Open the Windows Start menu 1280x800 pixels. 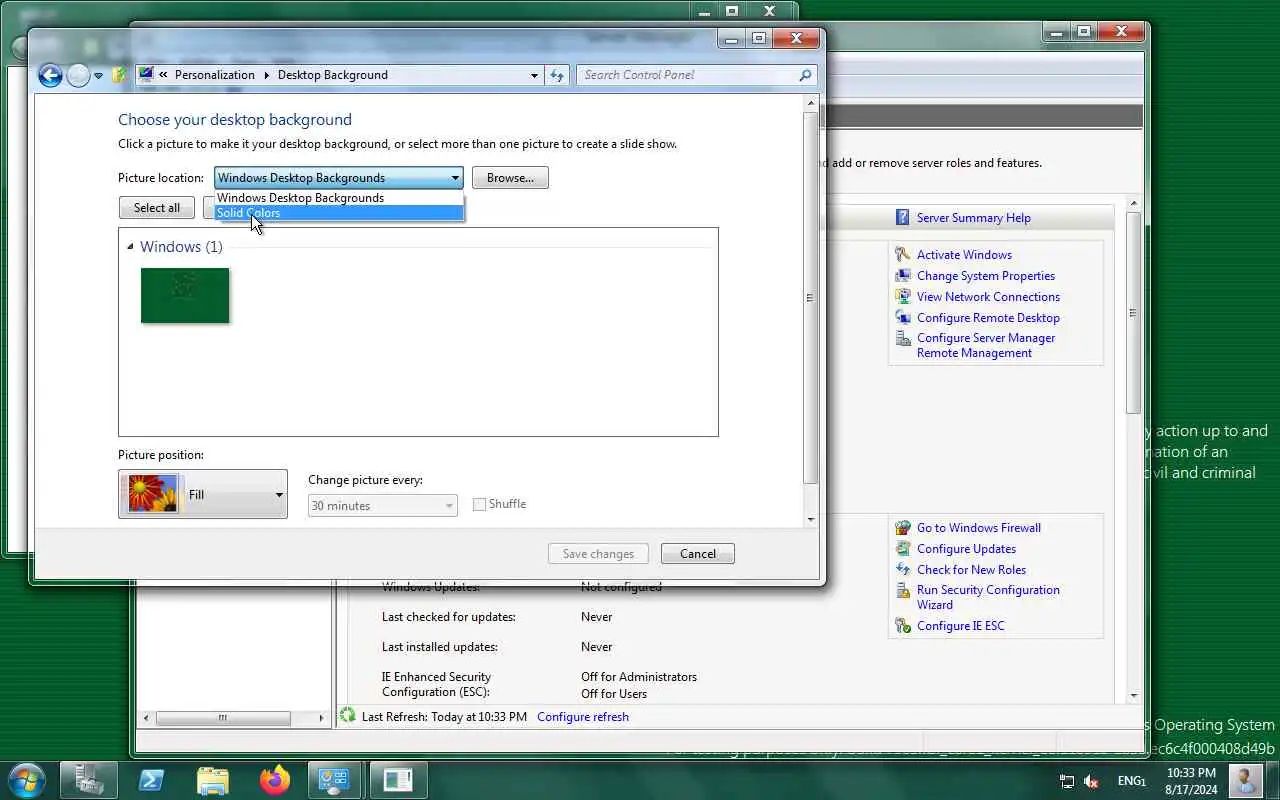tap(26, 779)
